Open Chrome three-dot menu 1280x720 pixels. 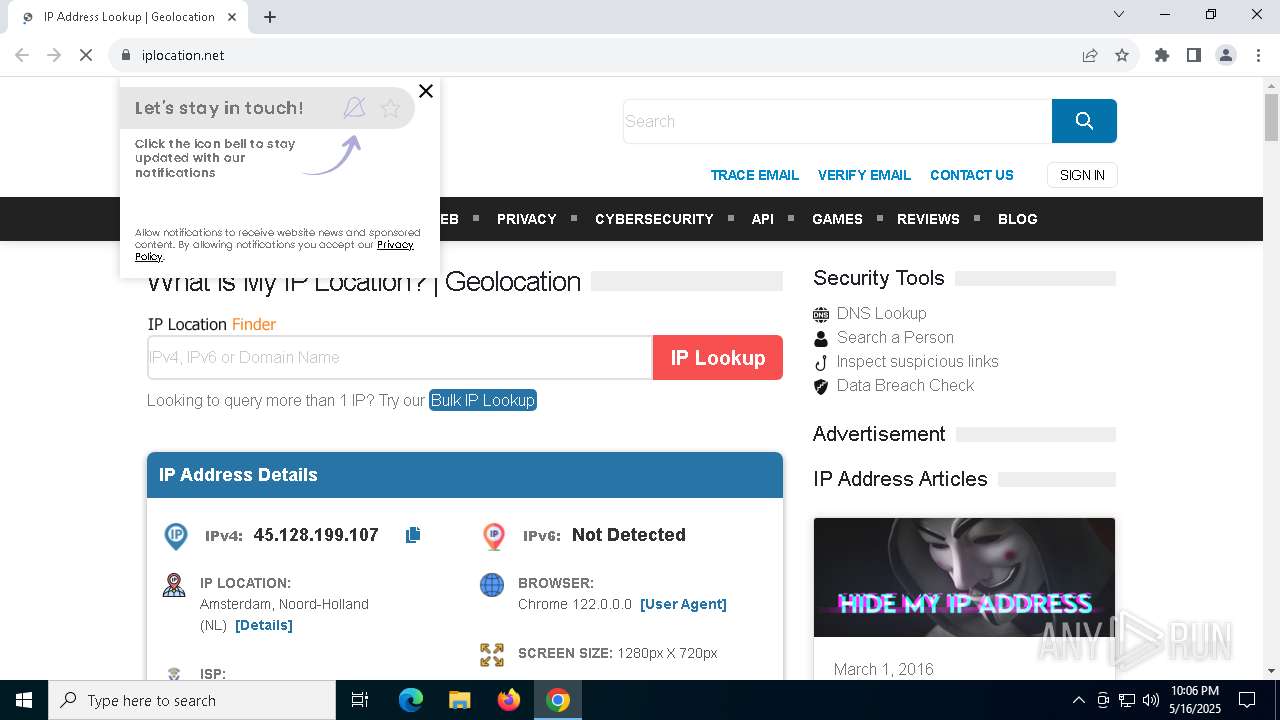pyautogui.click(x=1258, y=55)
